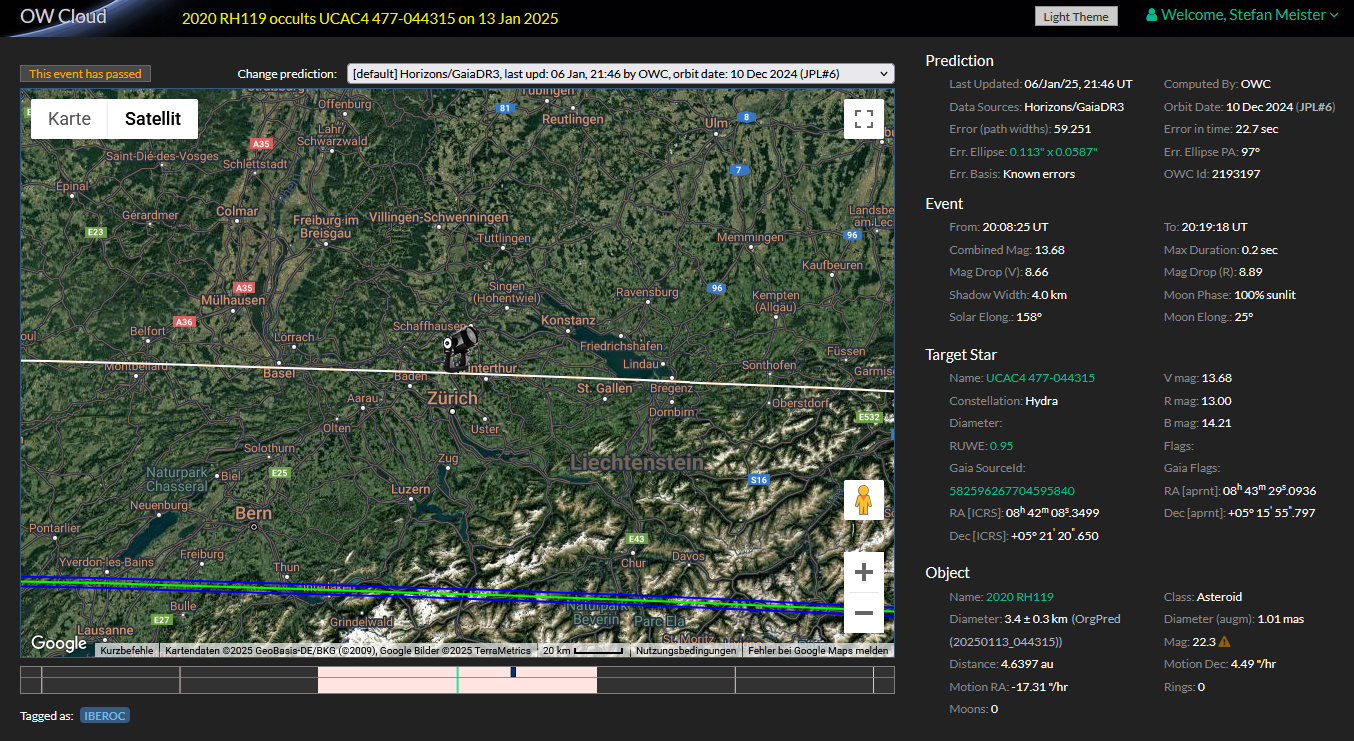Click the Freiburg im Breisgau label
The width and height of the screenshot is (1354, 741).
click(324, 226)
